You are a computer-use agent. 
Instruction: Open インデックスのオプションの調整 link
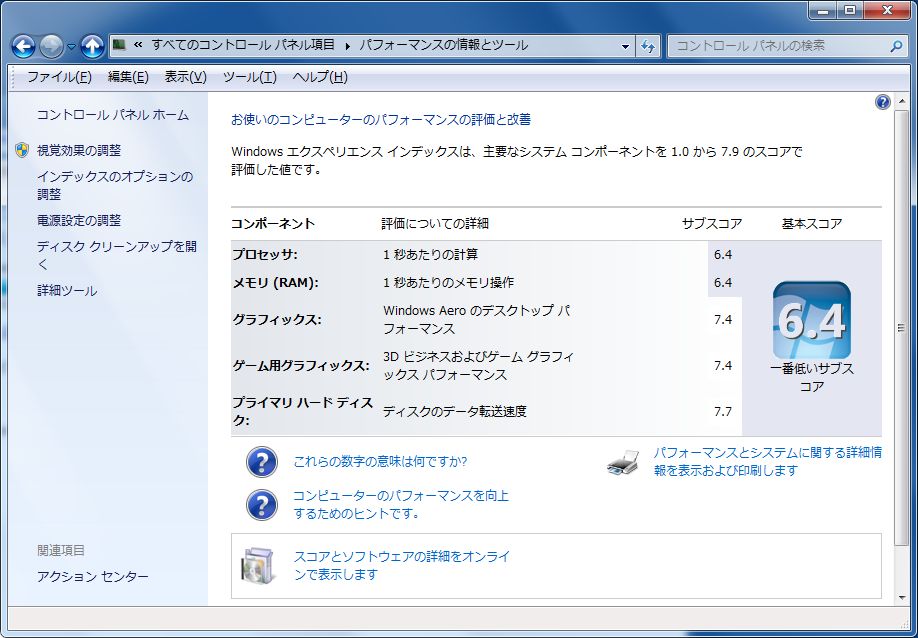pyautogui.click(x=115, y=185)
